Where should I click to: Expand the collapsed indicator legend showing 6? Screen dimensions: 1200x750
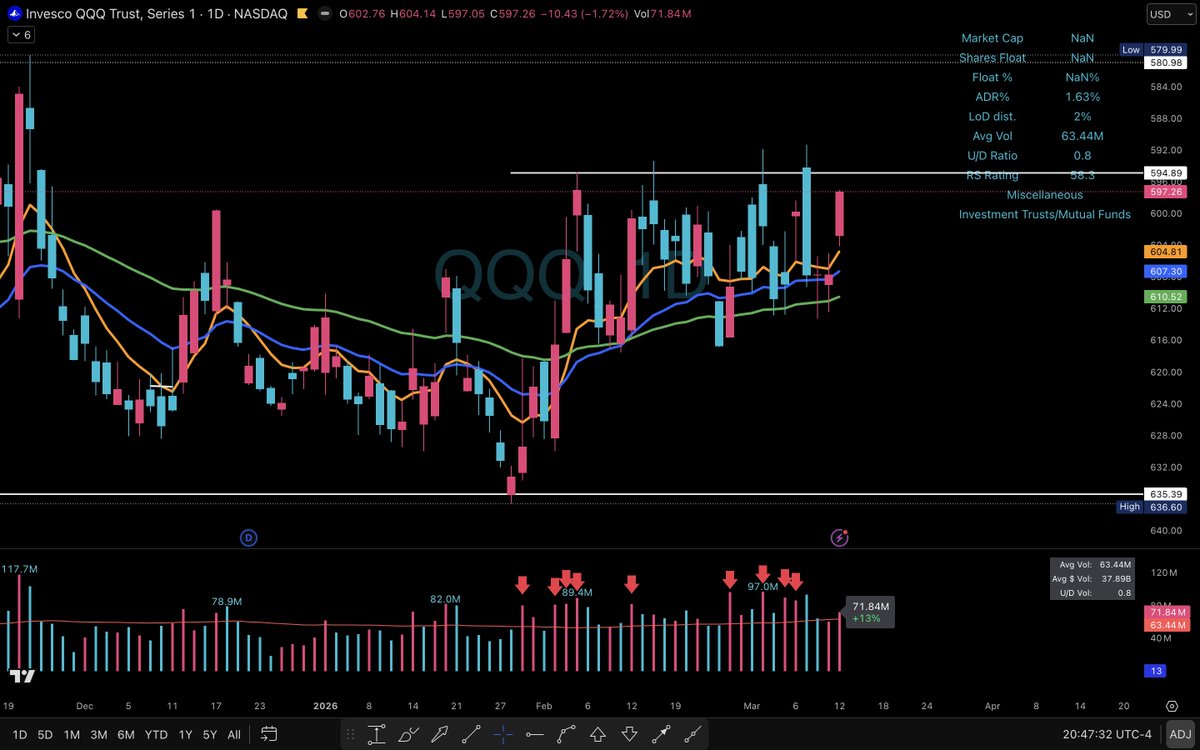coord(21,34)
